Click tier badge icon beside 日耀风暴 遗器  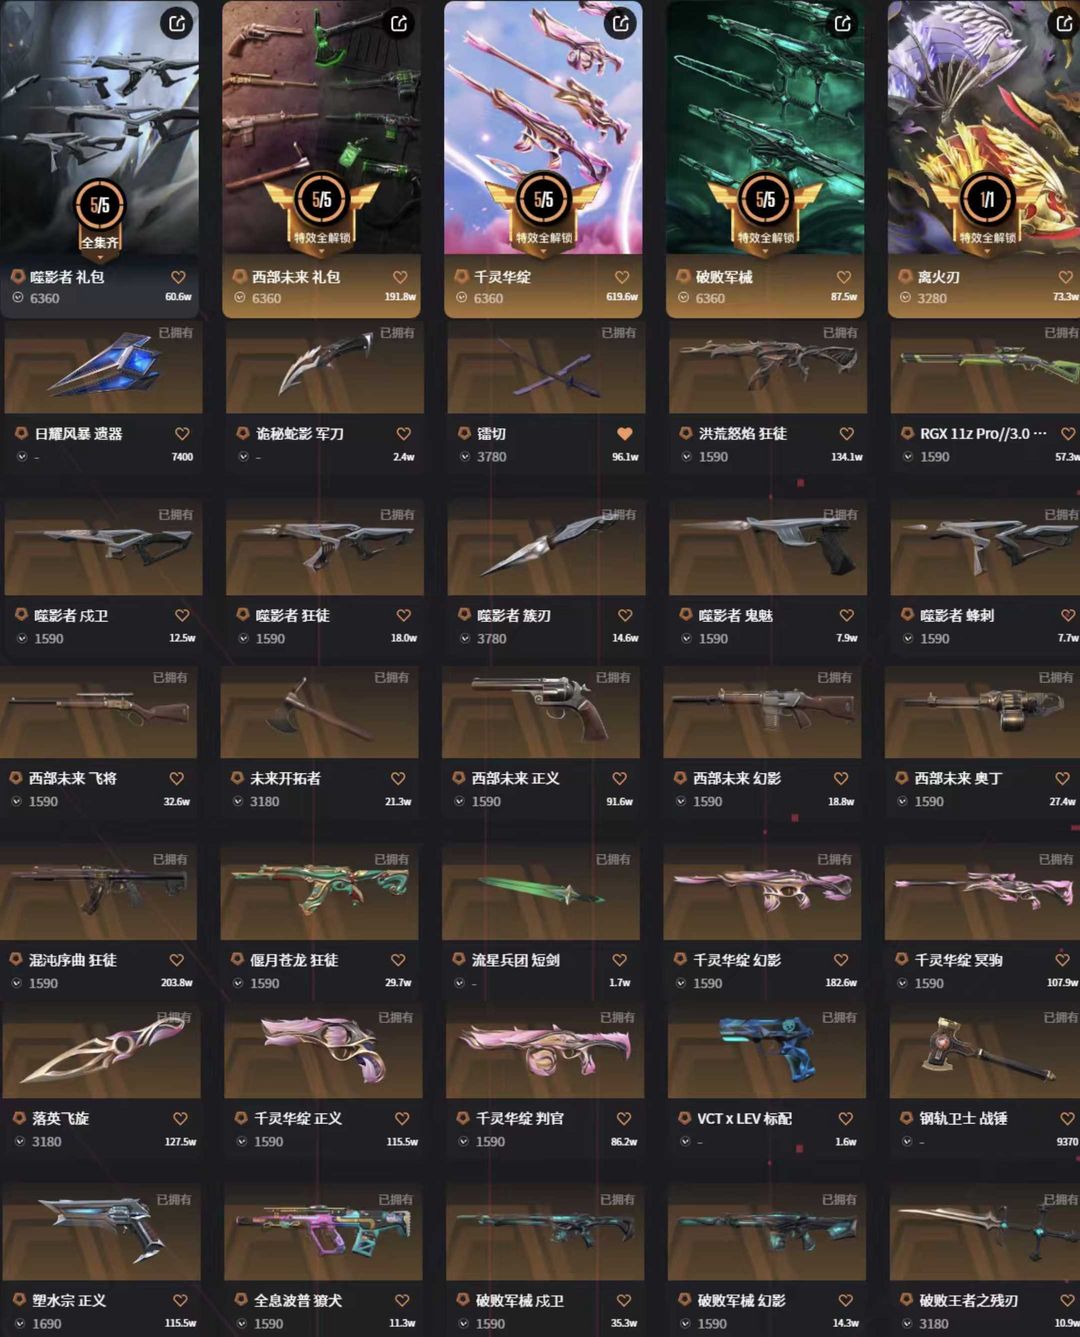point(20,434)
